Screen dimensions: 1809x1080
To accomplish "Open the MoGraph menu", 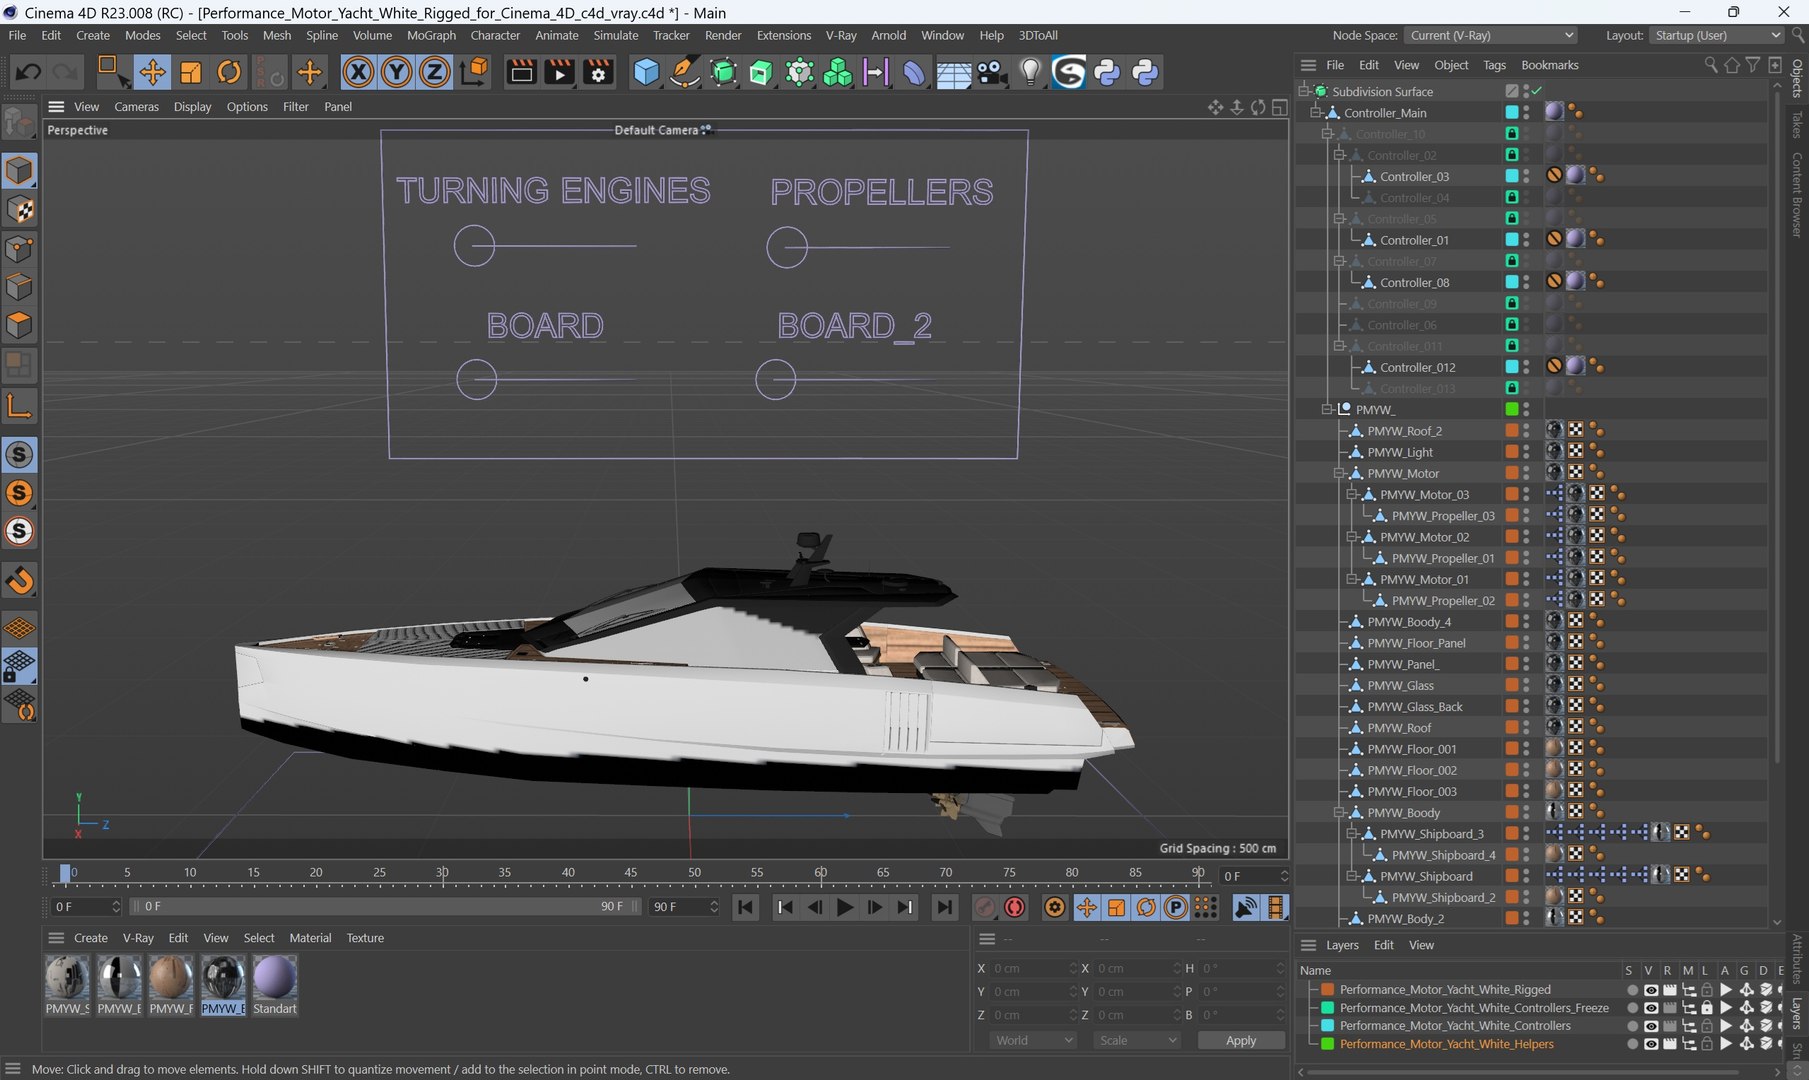I will click(431, 35).
